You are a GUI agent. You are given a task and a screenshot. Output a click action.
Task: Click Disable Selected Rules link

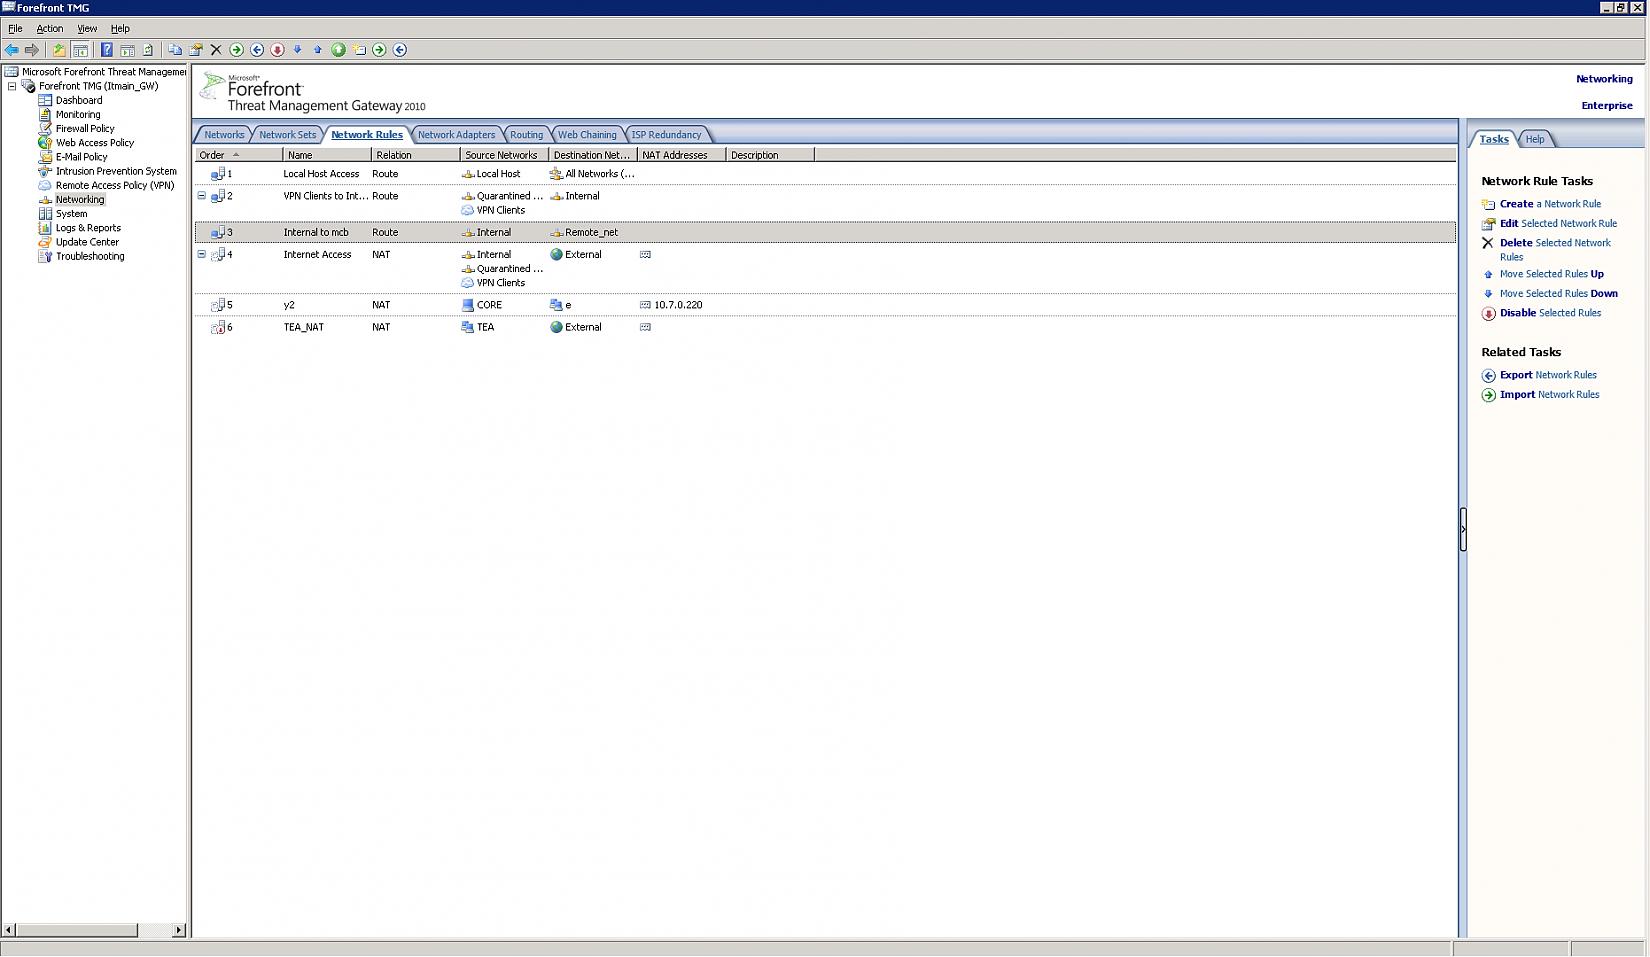point(1550,313)
